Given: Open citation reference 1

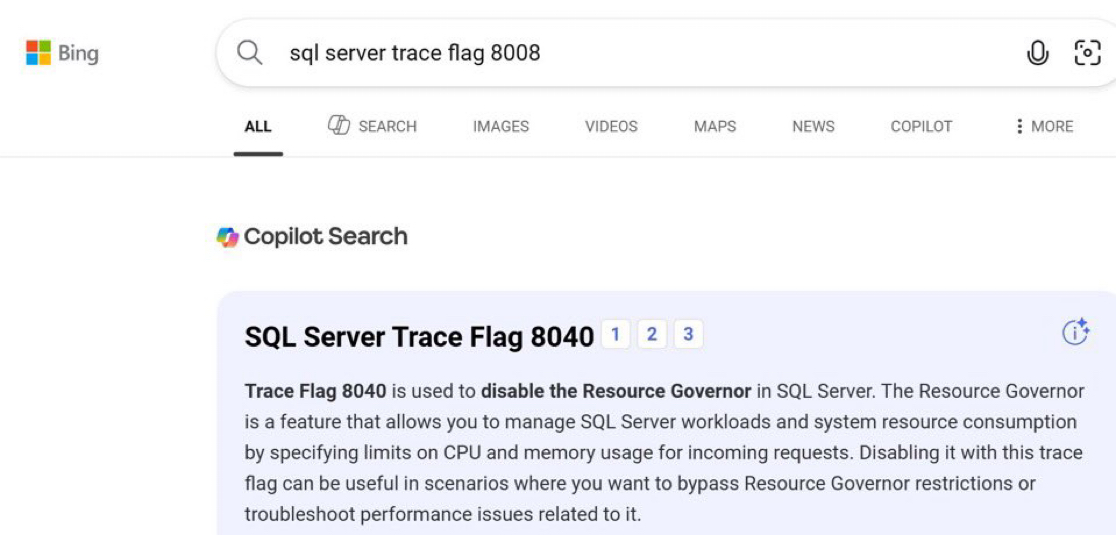Looking at the screenshot, I should (615, 335).
